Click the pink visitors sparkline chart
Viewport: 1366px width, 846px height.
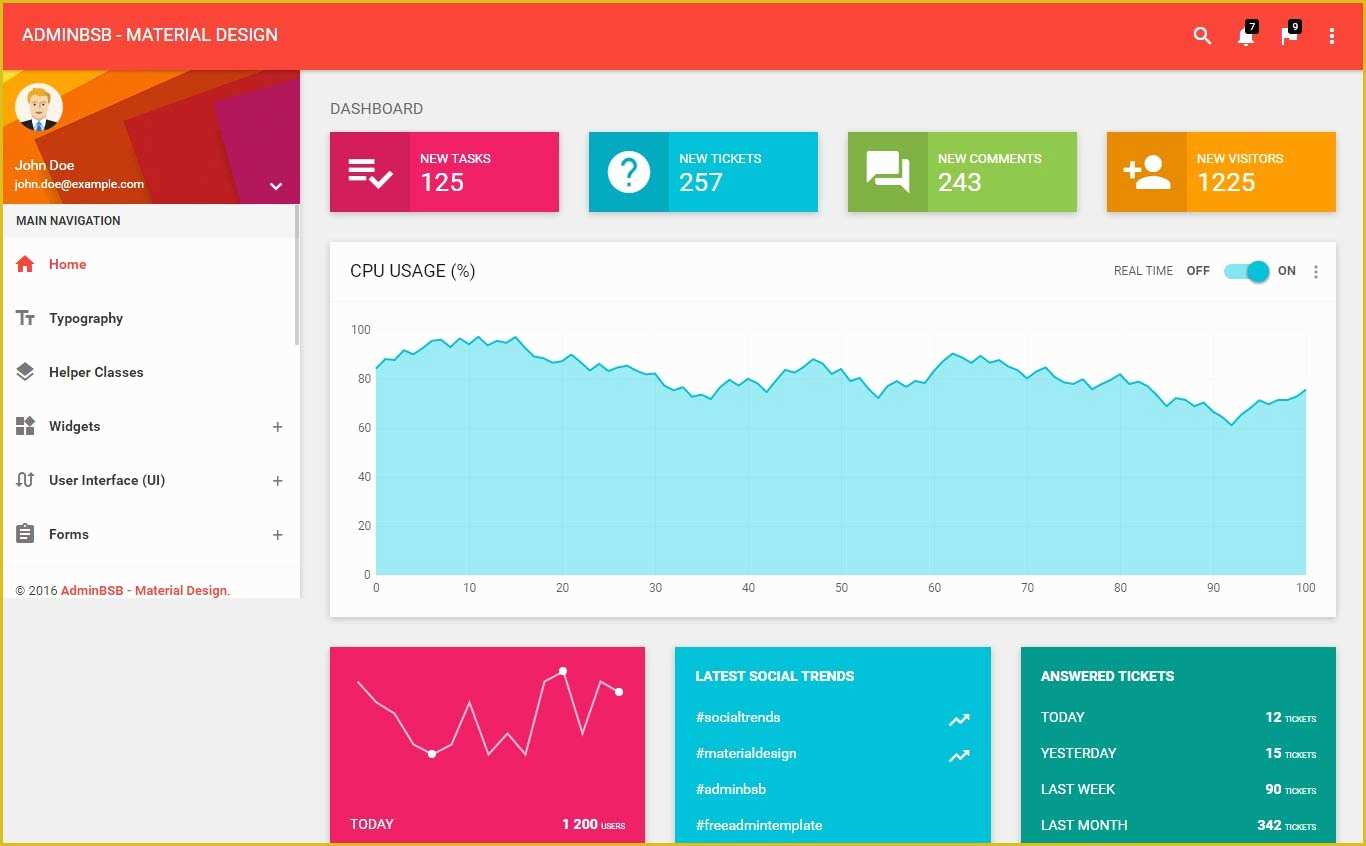[488, 712]
